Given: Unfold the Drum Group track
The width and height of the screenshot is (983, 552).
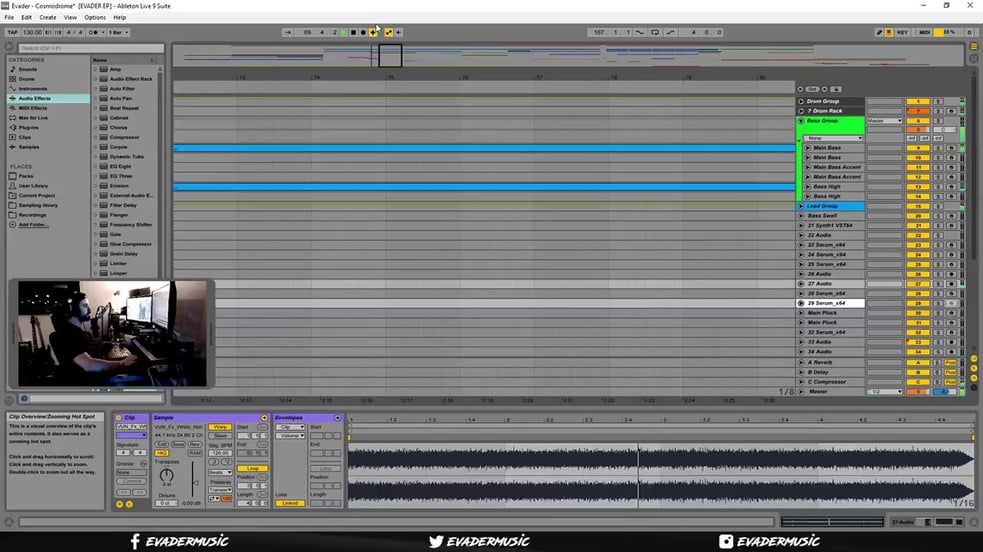Looking at the screenshot, I should pyautogui.click(x=801, y=101).
